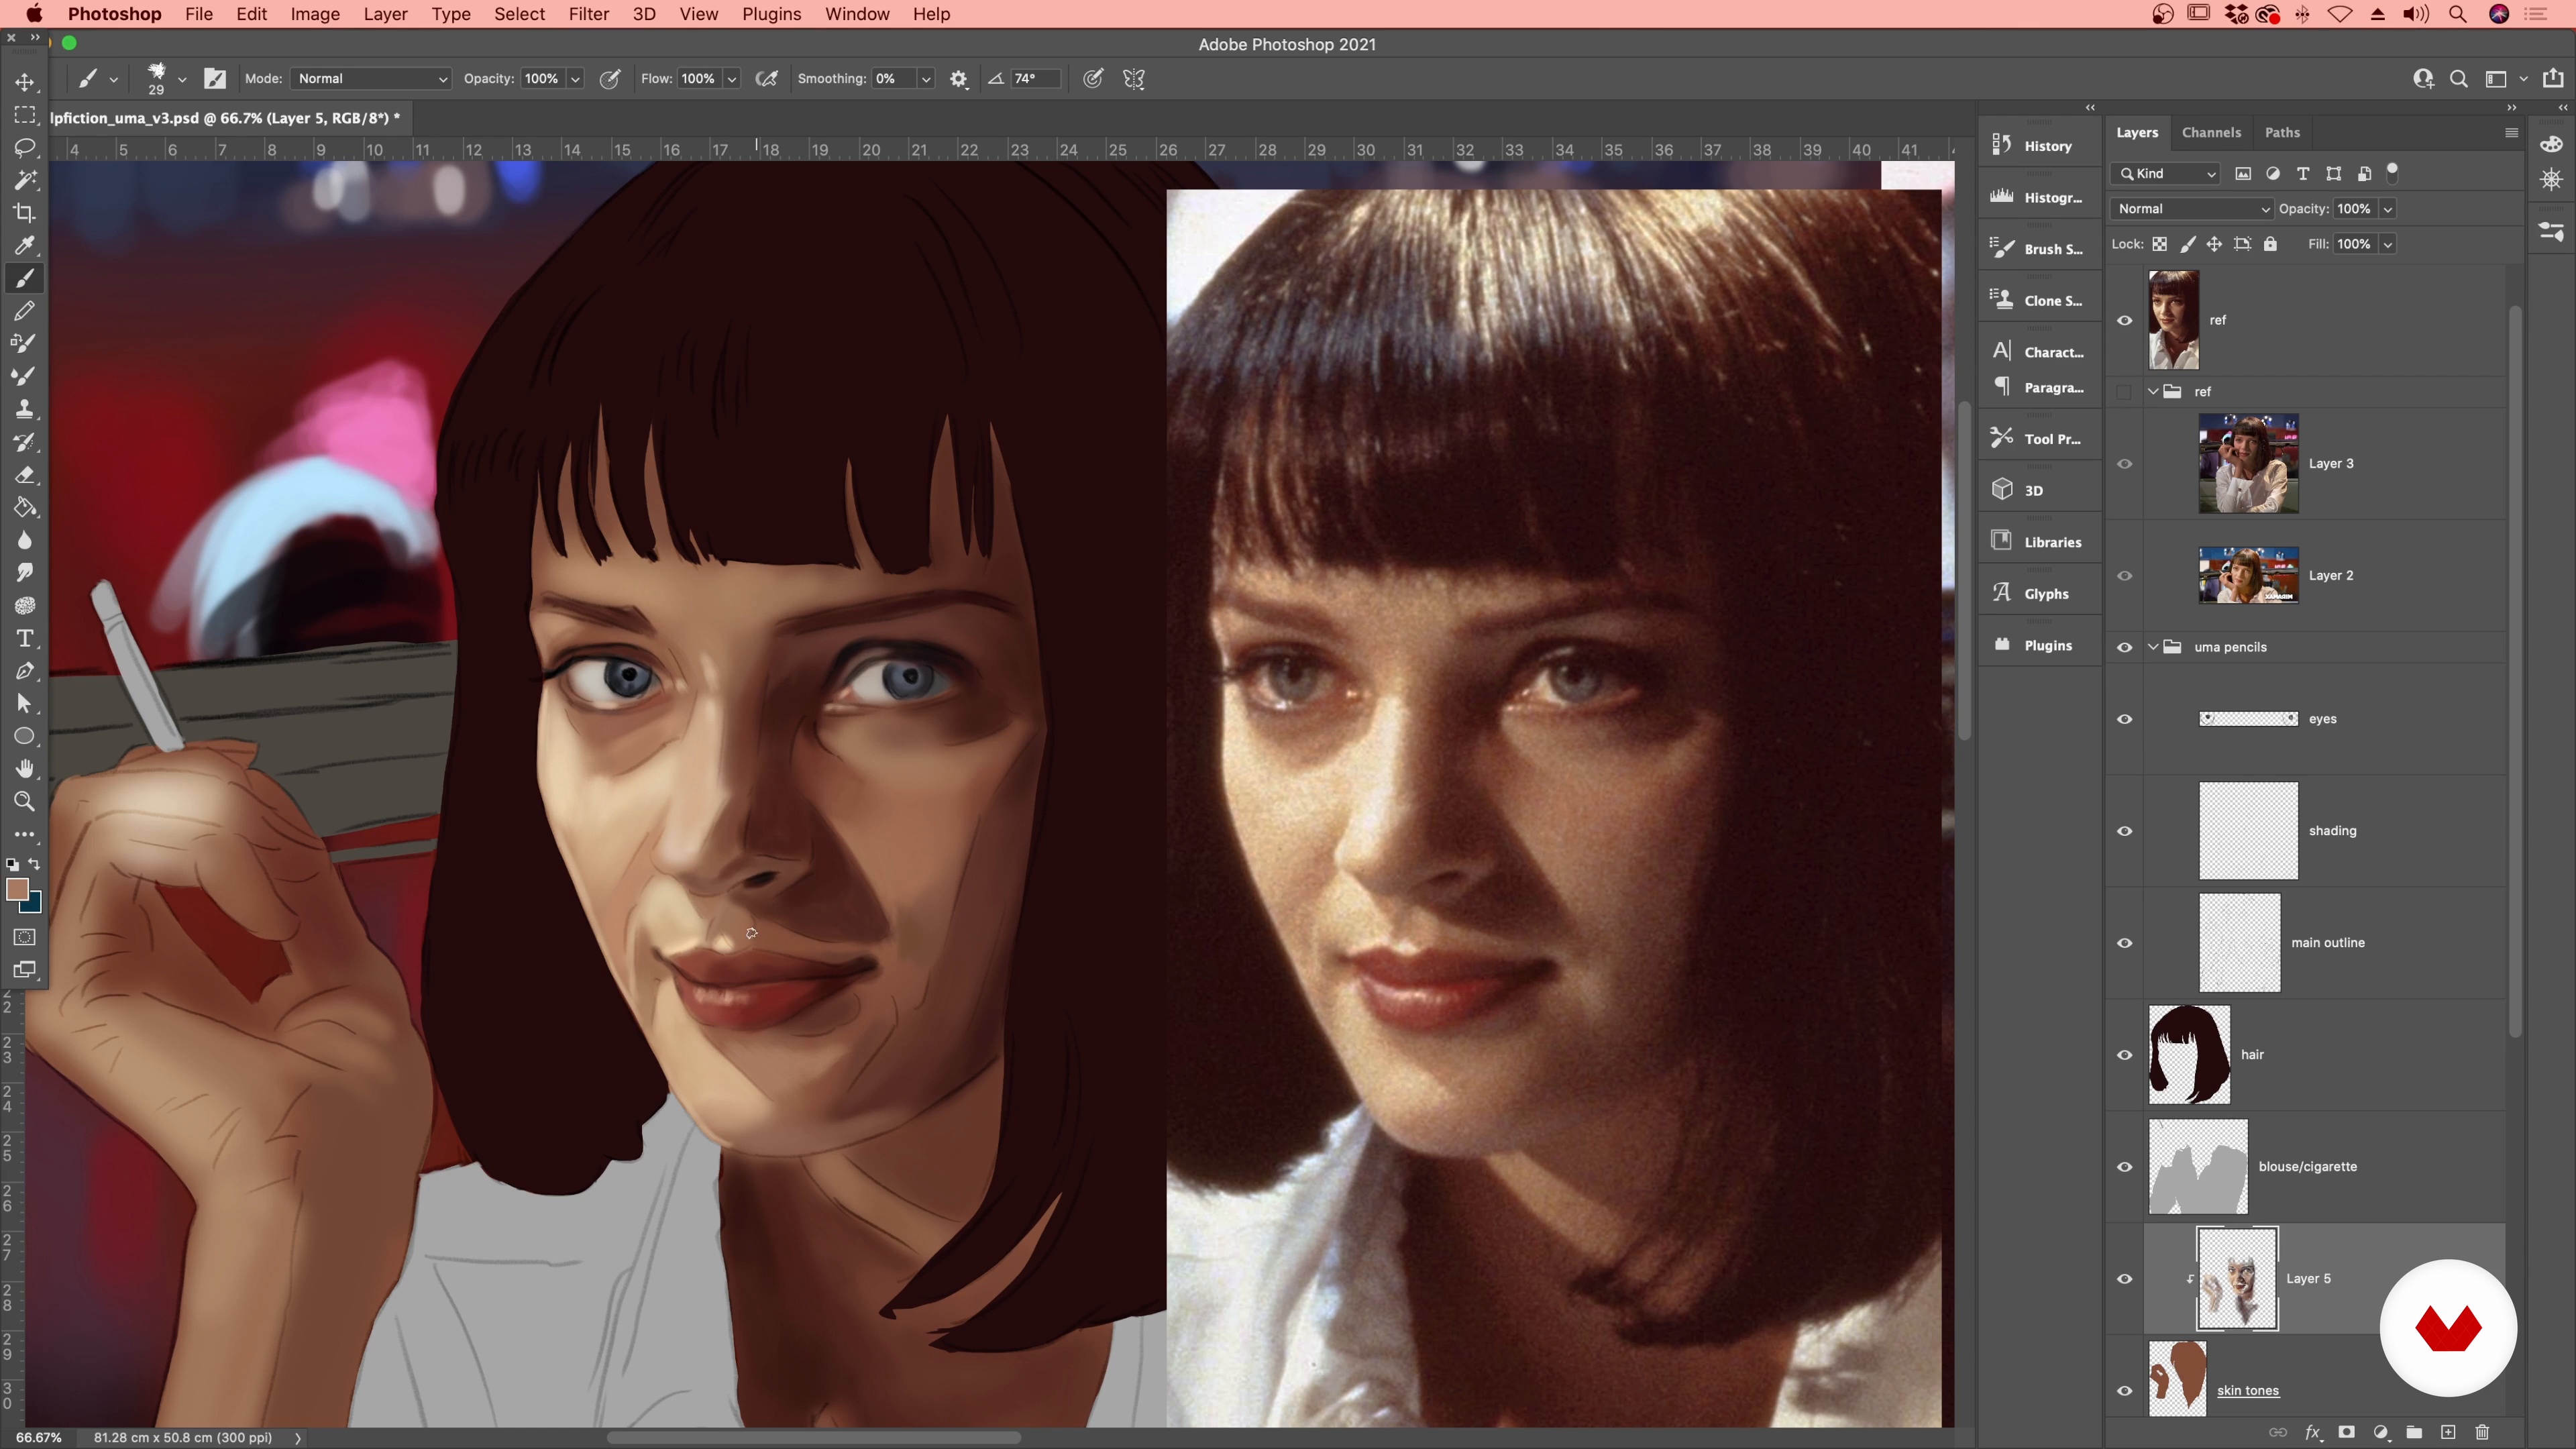
Task: Select the Zoom tool
Action: 25,802
